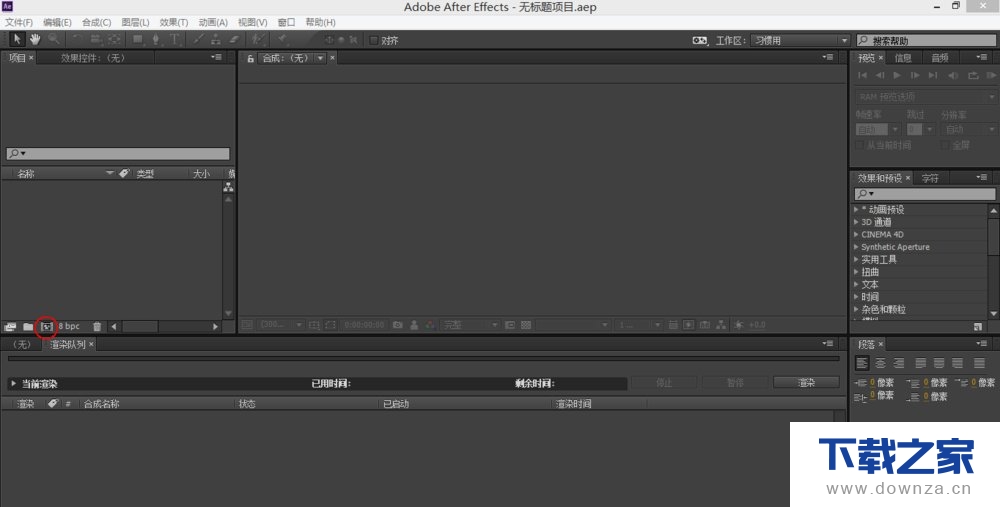Select the Pen tool

click(x=156, y=40)
